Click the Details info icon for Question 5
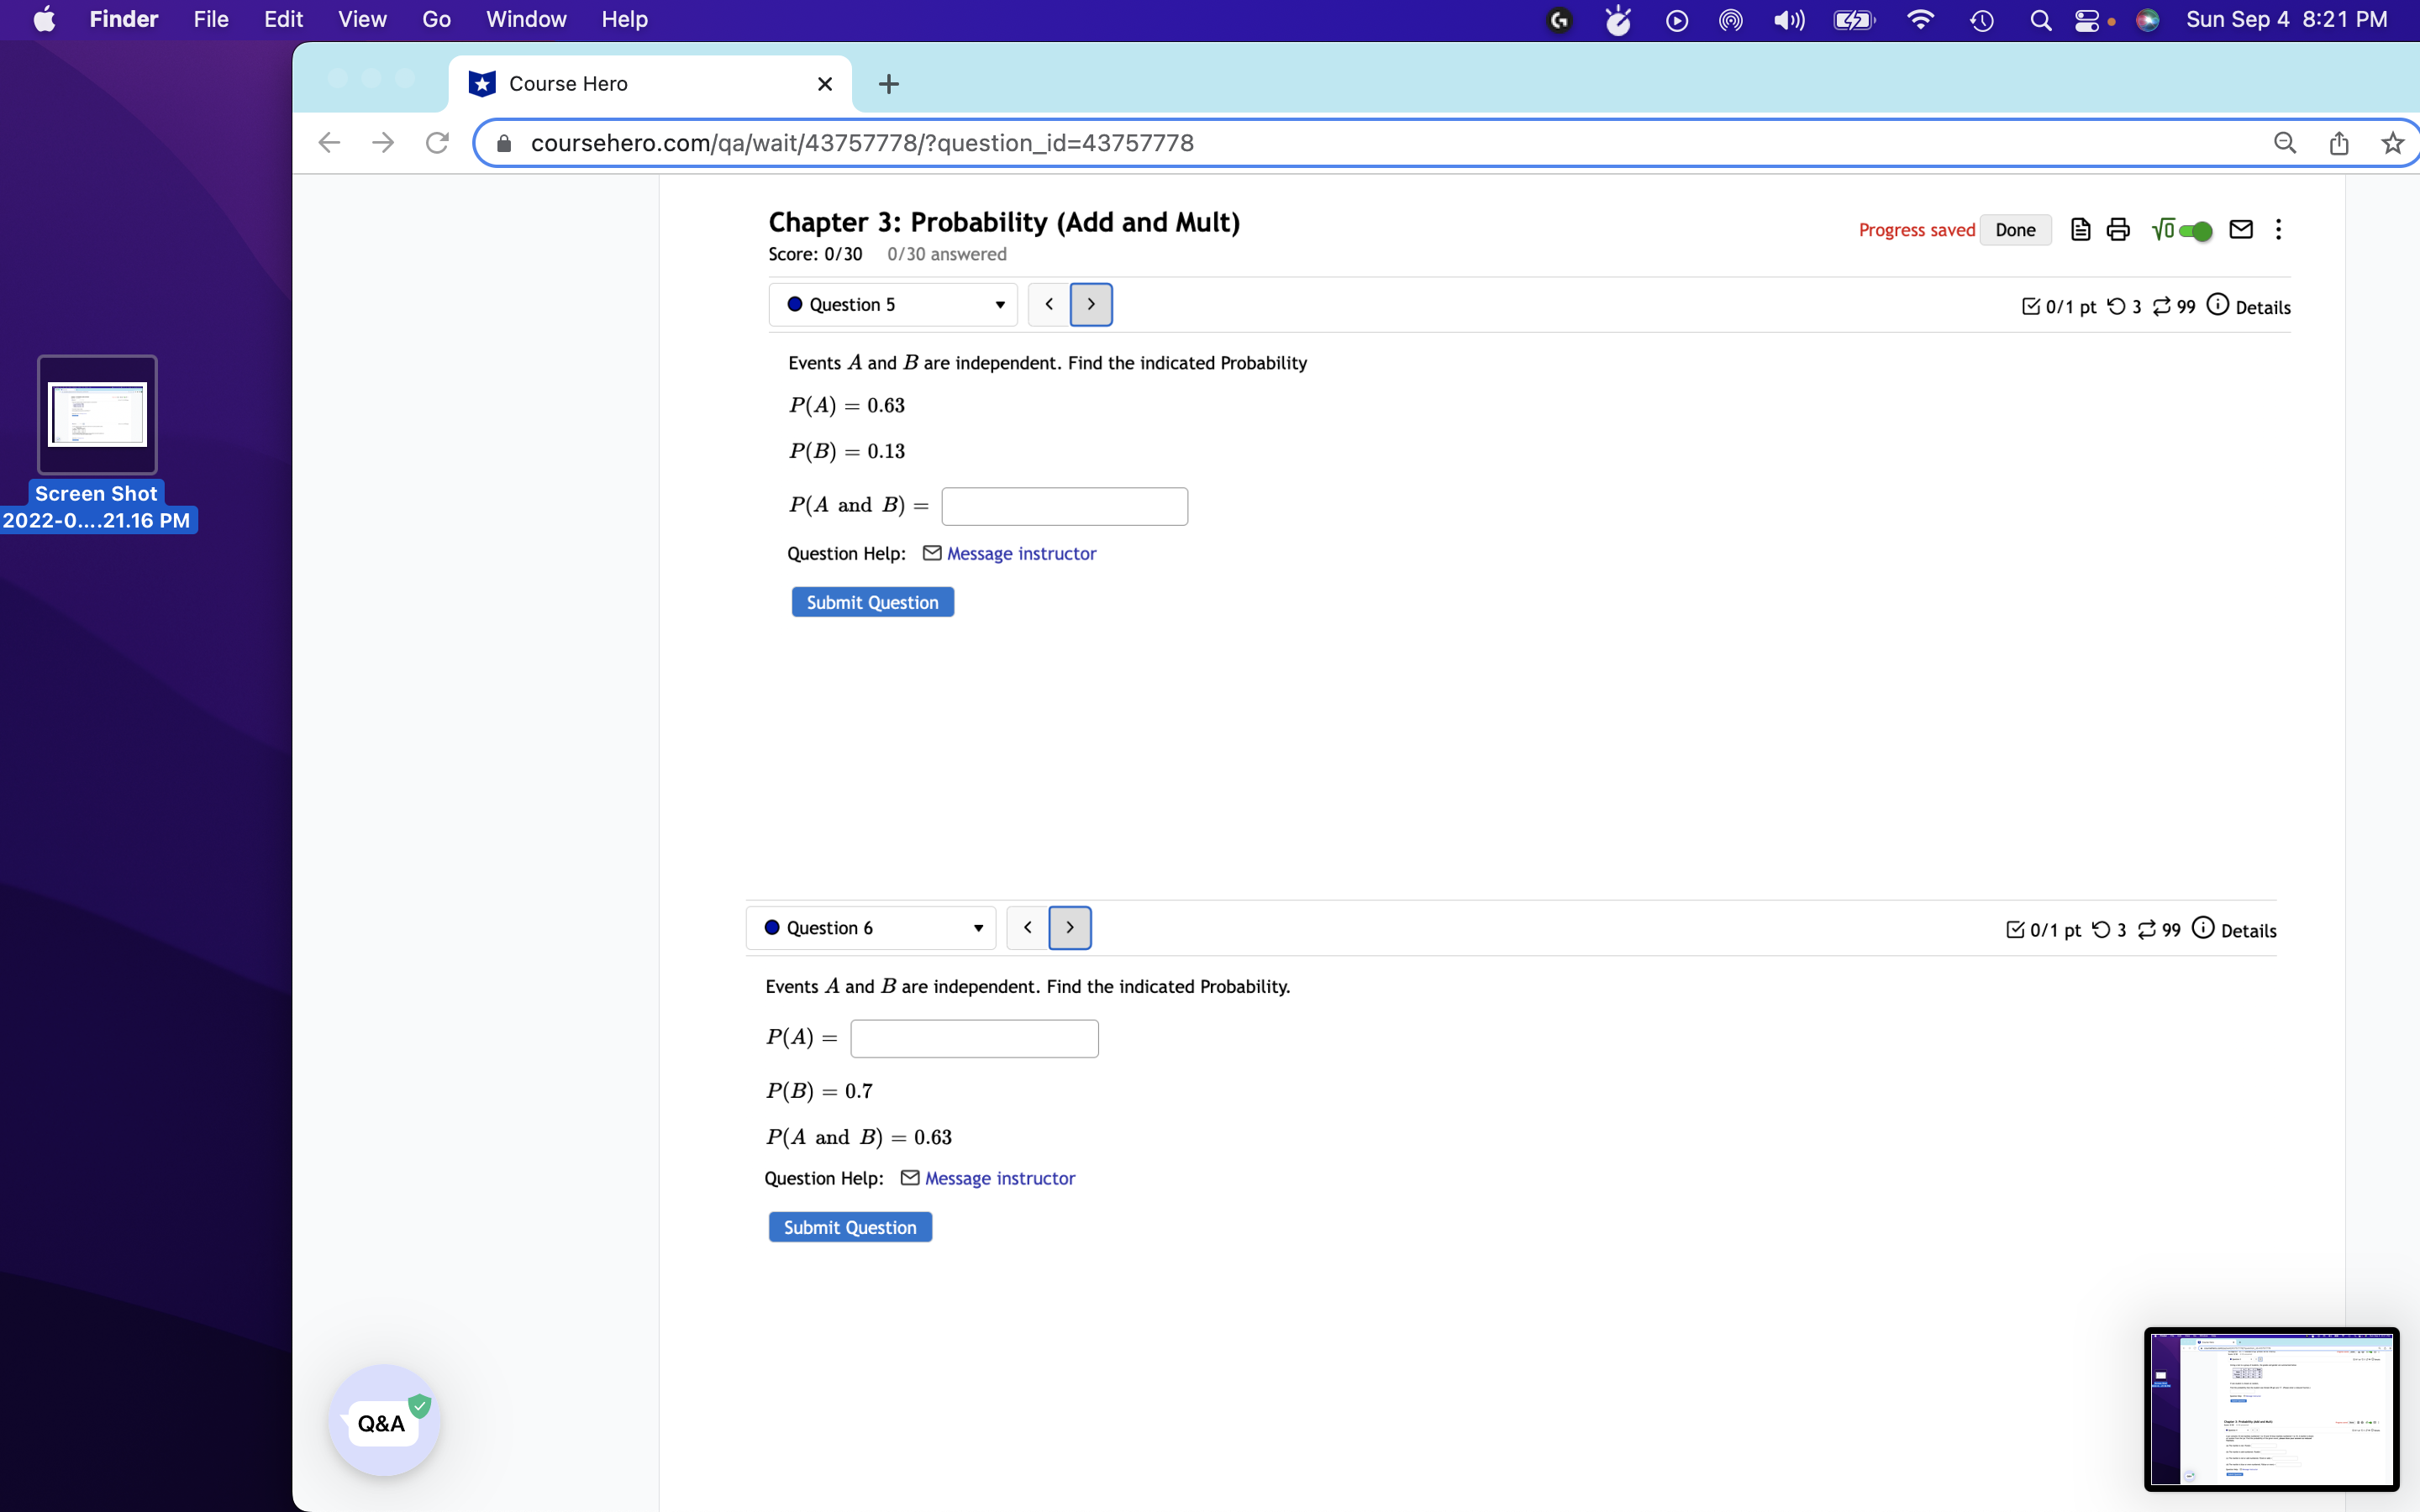The width and height of the screenshot is (2420, 1512). pos(2218,305)
